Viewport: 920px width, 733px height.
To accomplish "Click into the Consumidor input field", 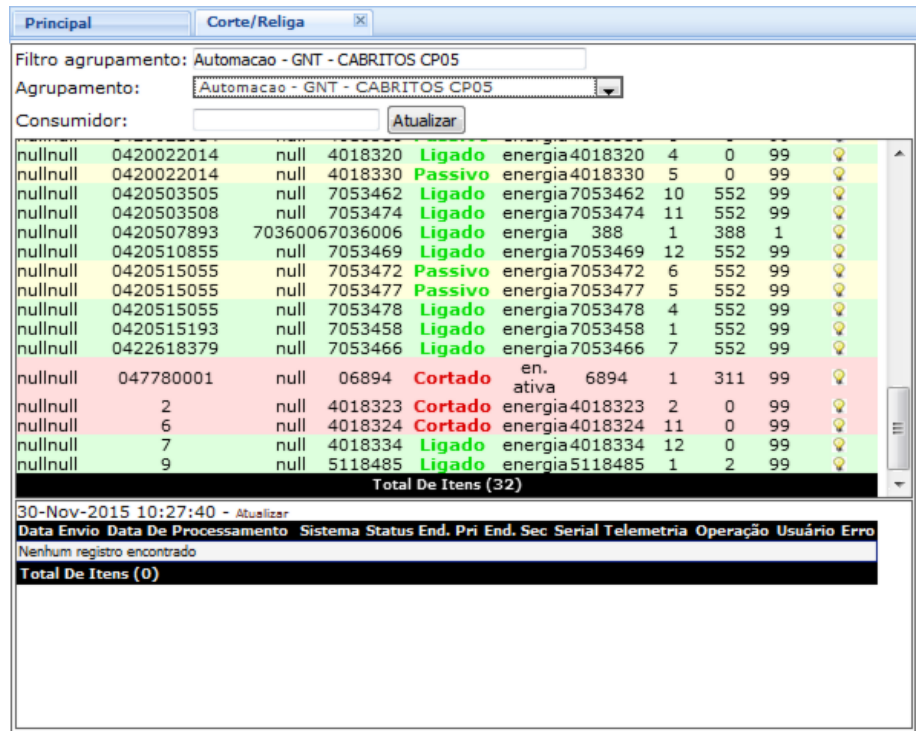I will click(x=286, y=120).
